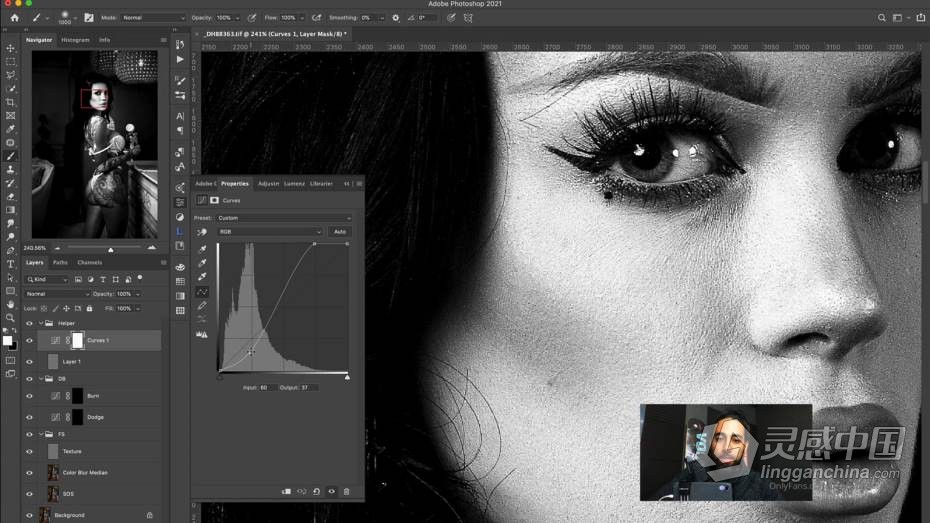View previous state of adjustment

[x=301, y=492]
